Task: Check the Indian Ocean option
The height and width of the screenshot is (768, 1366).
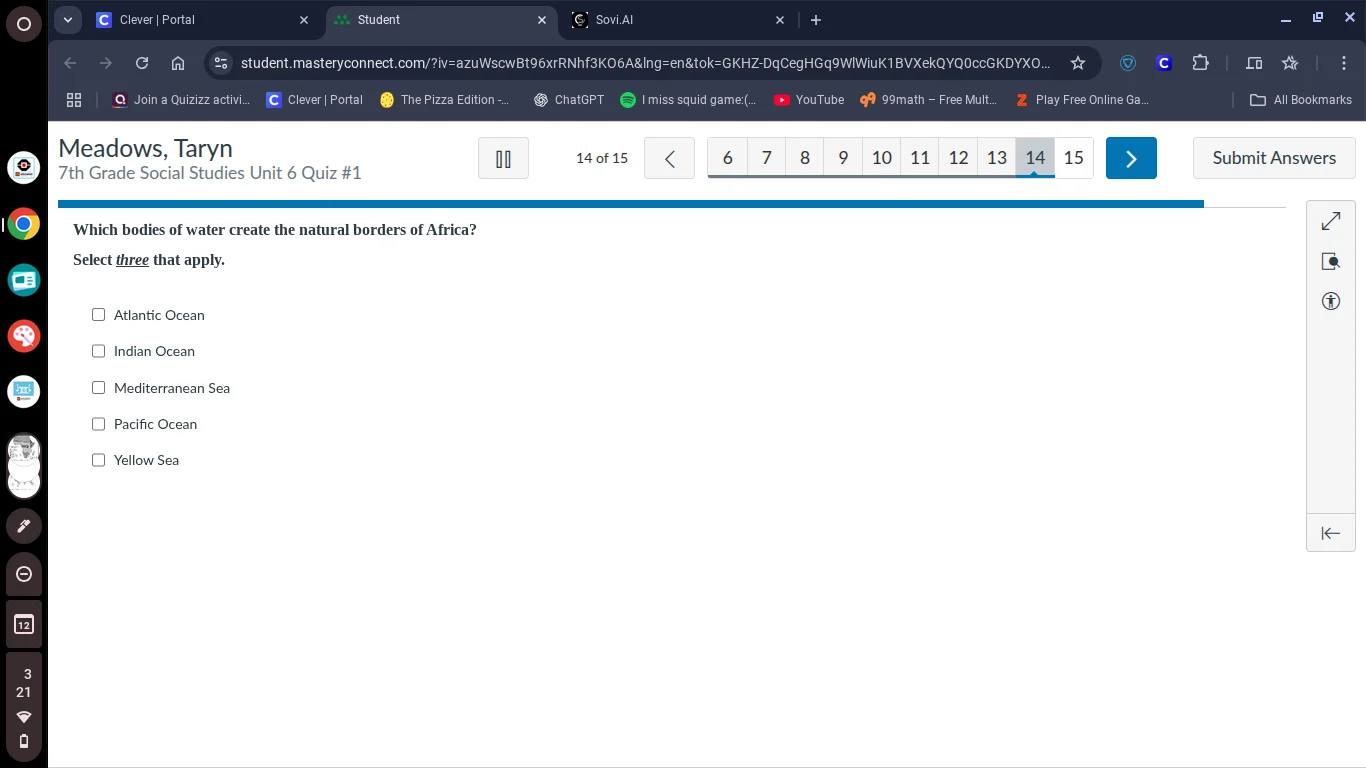Action: pos(98,351)
